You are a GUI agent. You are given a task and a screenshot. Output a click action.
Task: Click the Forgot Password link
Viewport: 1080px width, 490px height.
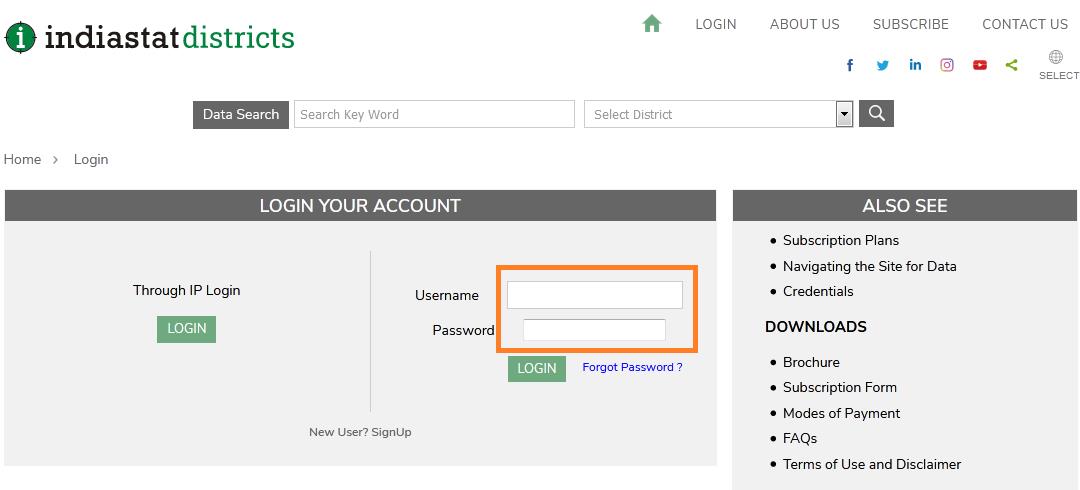tap(632, 367)
